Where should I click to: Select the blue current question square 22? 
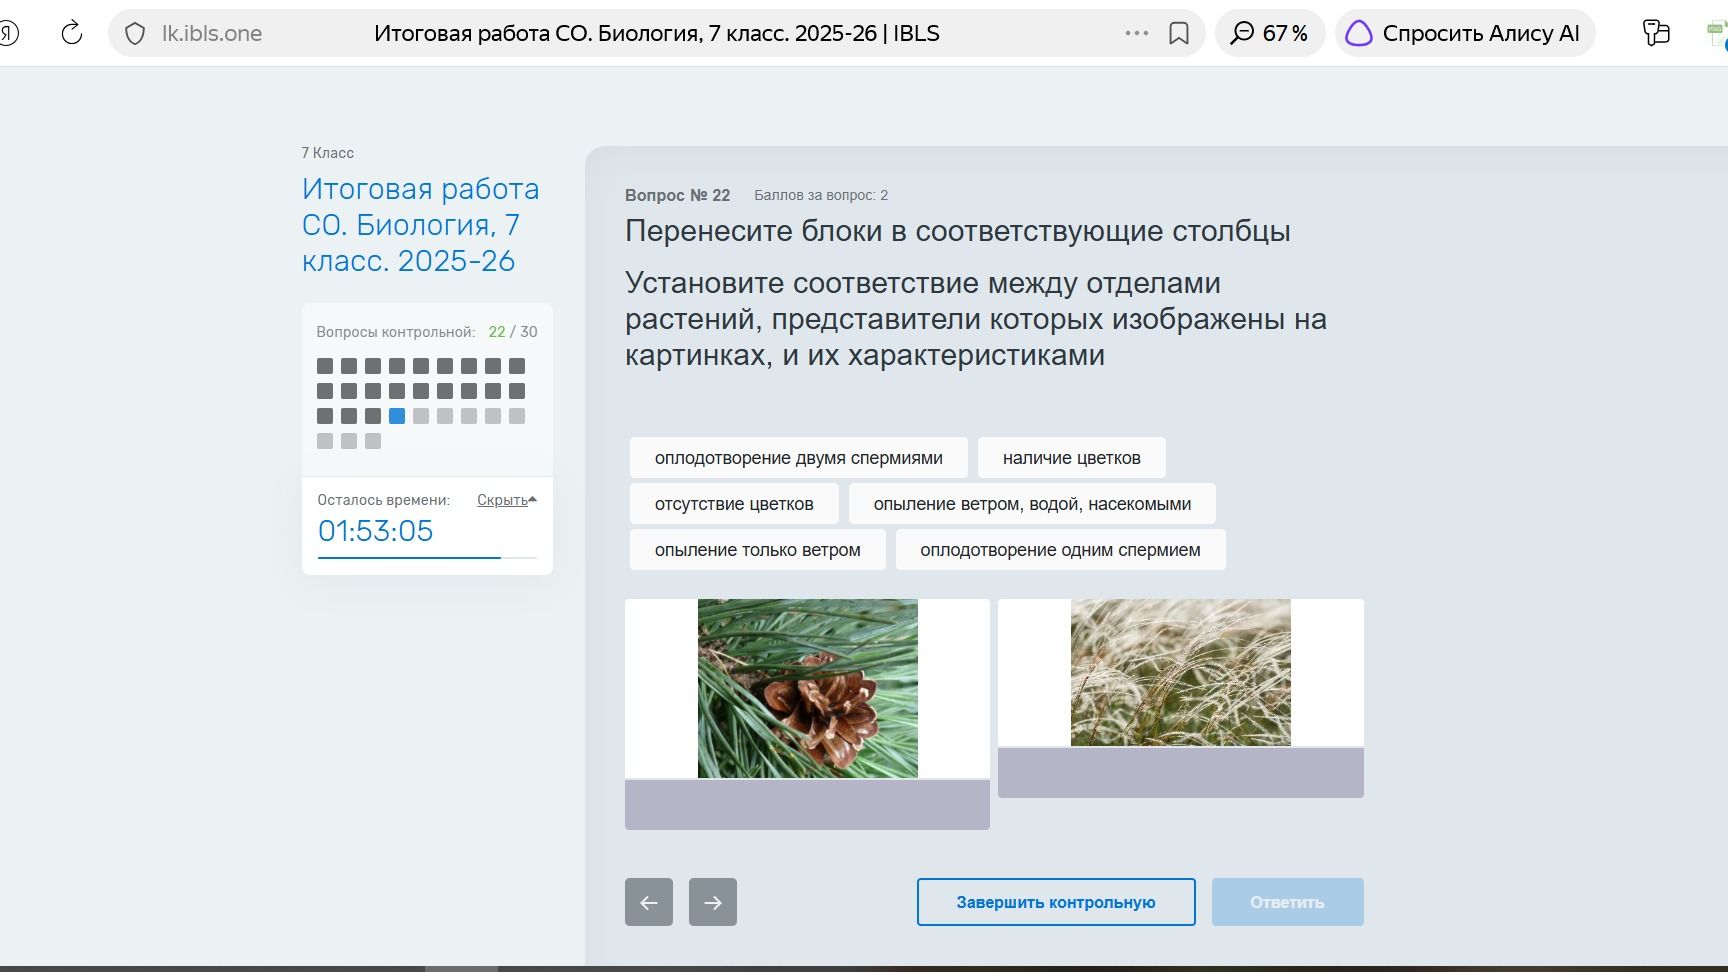point(397,416)
